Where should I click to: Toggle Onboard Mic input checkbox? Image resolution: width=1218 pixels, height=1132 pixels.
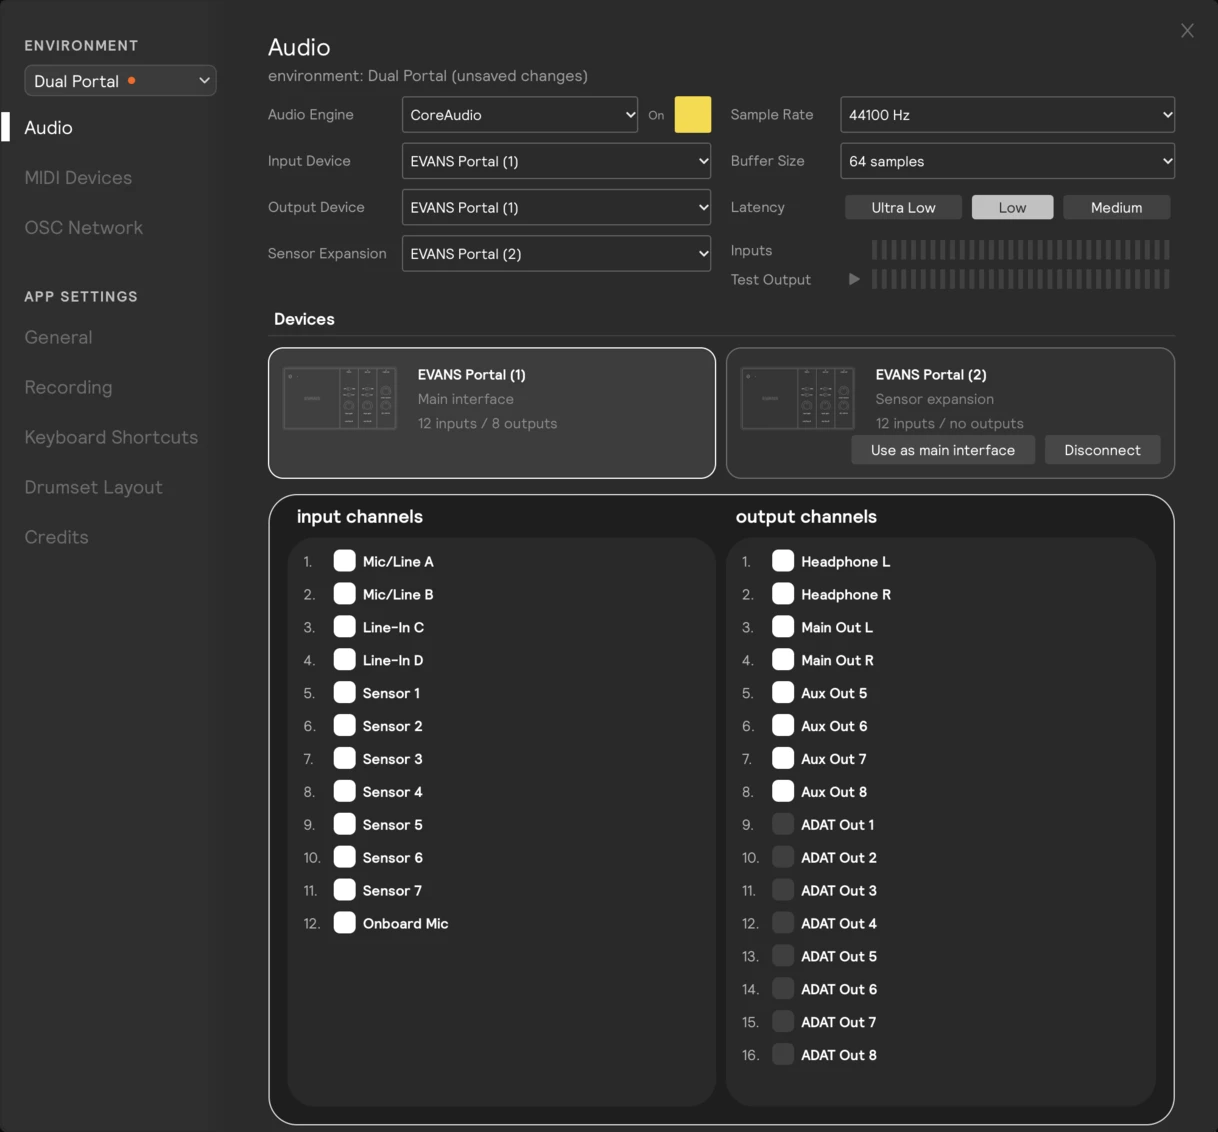[x=344, y=923]
